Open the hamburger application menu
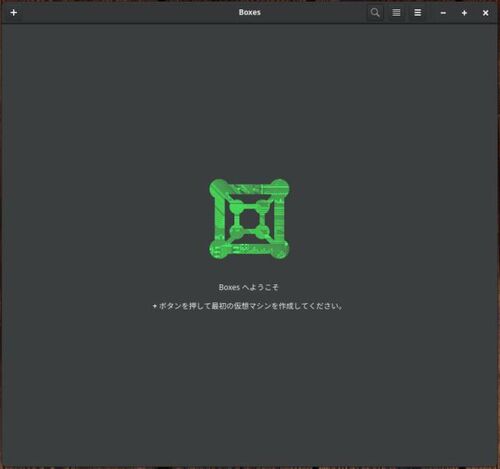500x469 pixels. point(418,13)
